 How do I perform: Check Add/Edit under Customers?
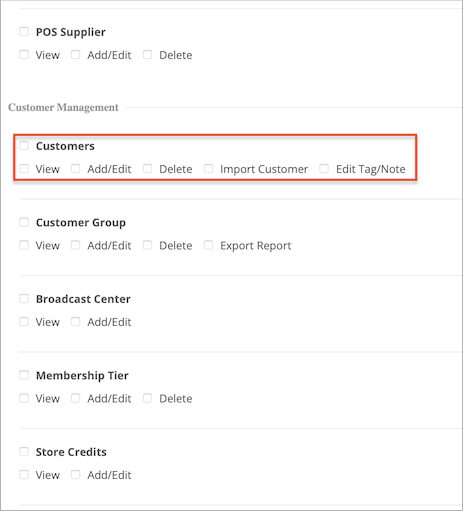[75, 169]
